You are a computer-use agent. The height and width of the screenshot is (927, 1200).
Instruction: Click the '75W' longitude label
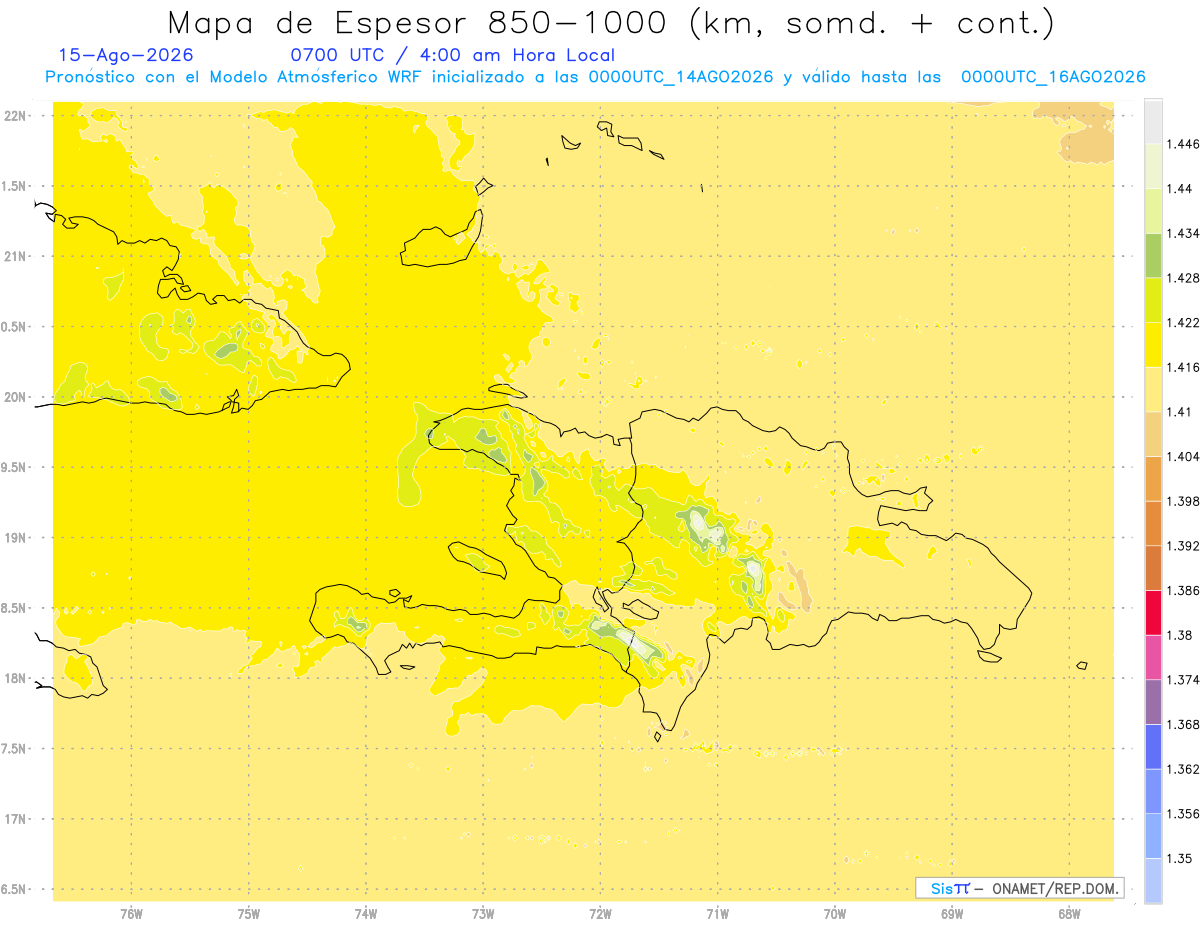click(249, 913)
